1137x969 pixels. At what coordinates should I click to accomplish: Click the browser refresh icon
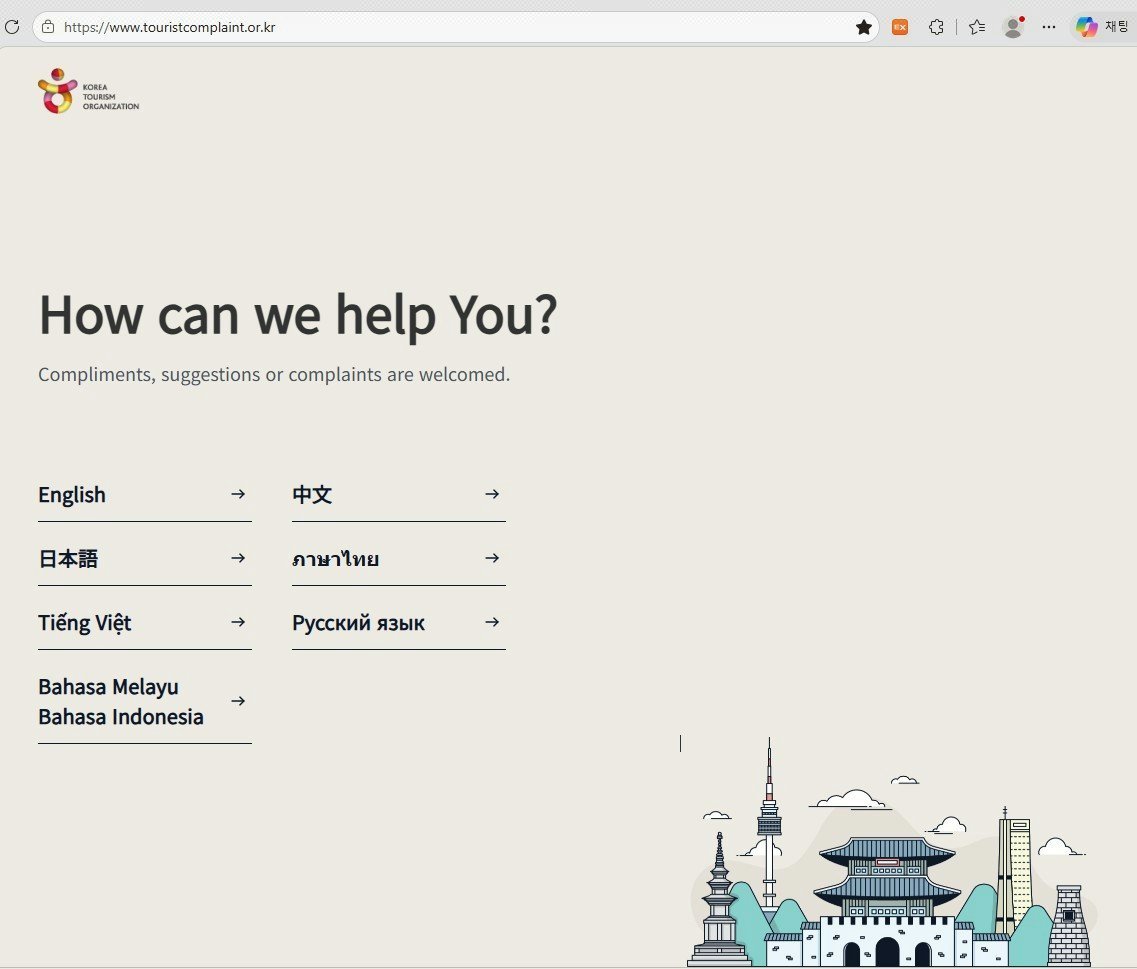coord(12,28)
